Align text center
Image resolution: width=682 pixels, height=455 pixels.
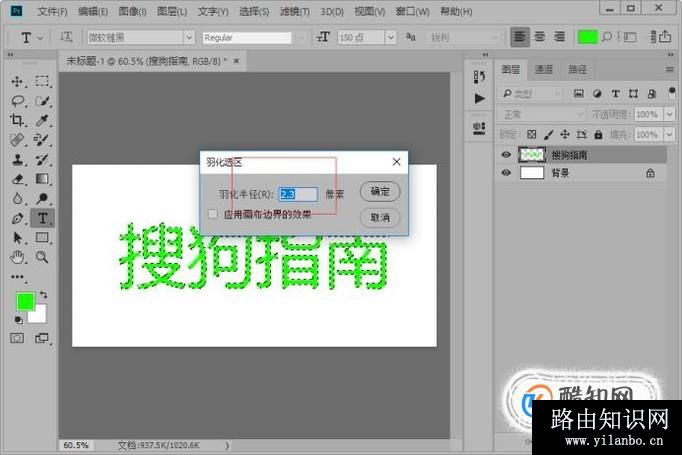540,37
